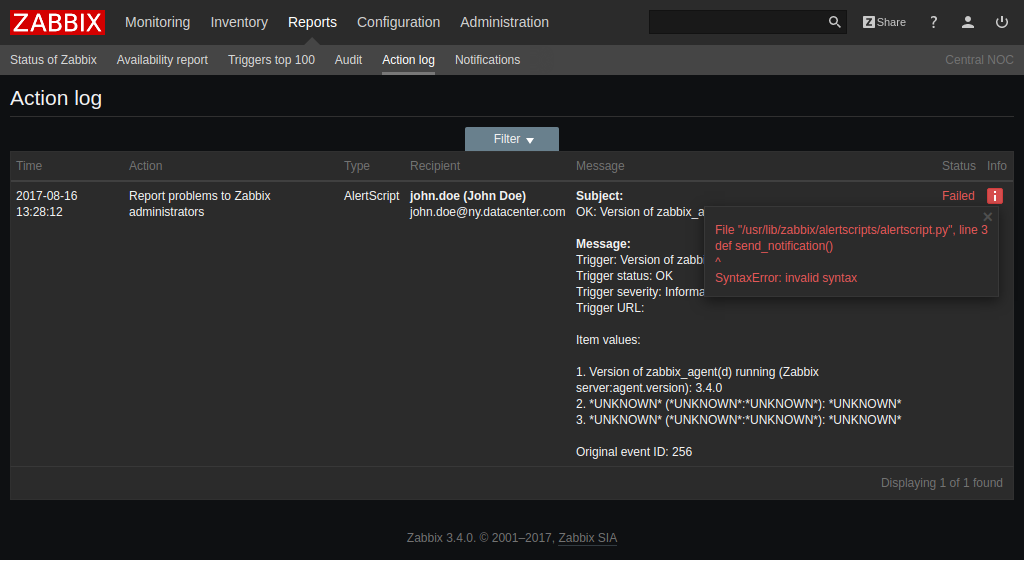
Task: Click the ZABBIX logo
Action: 56,22
